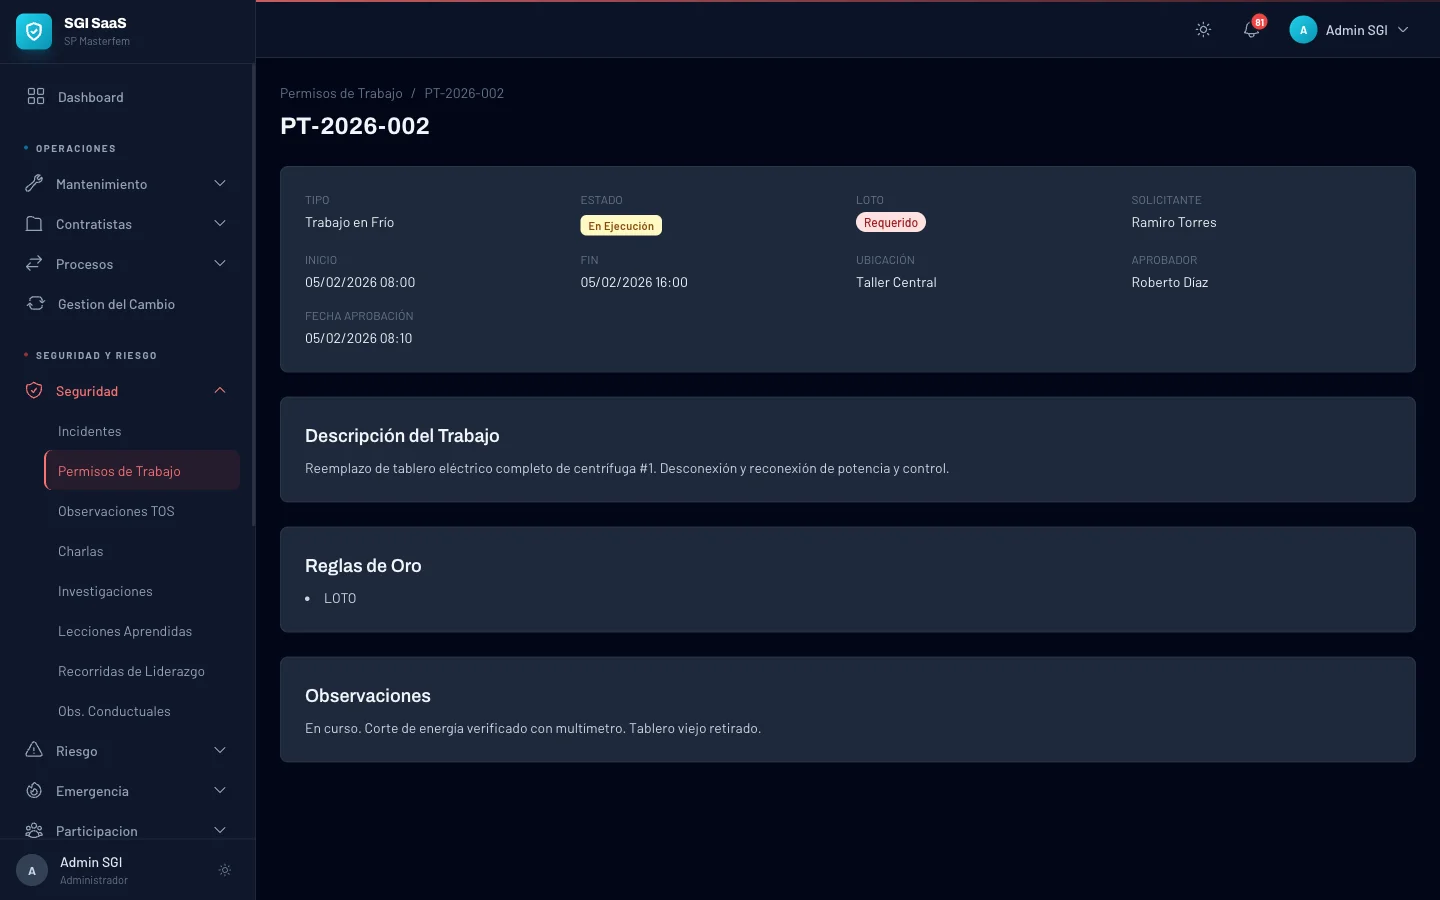Open the notifications bell
This screenshot has width=1440, height=900.
[1251, 30]
